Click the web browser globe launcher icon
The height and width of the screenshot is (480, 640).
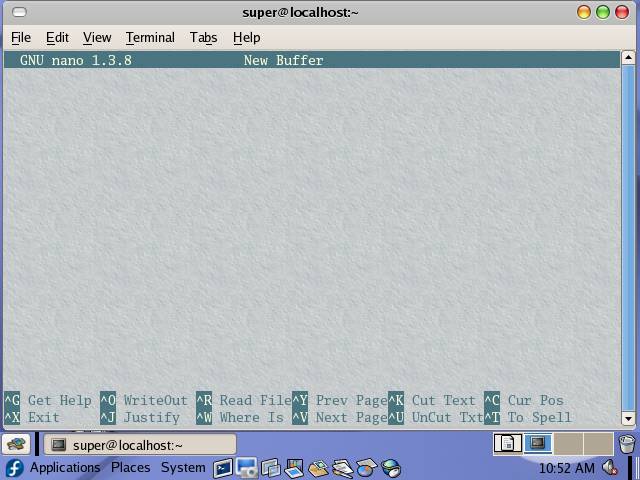tap(392, 468)
